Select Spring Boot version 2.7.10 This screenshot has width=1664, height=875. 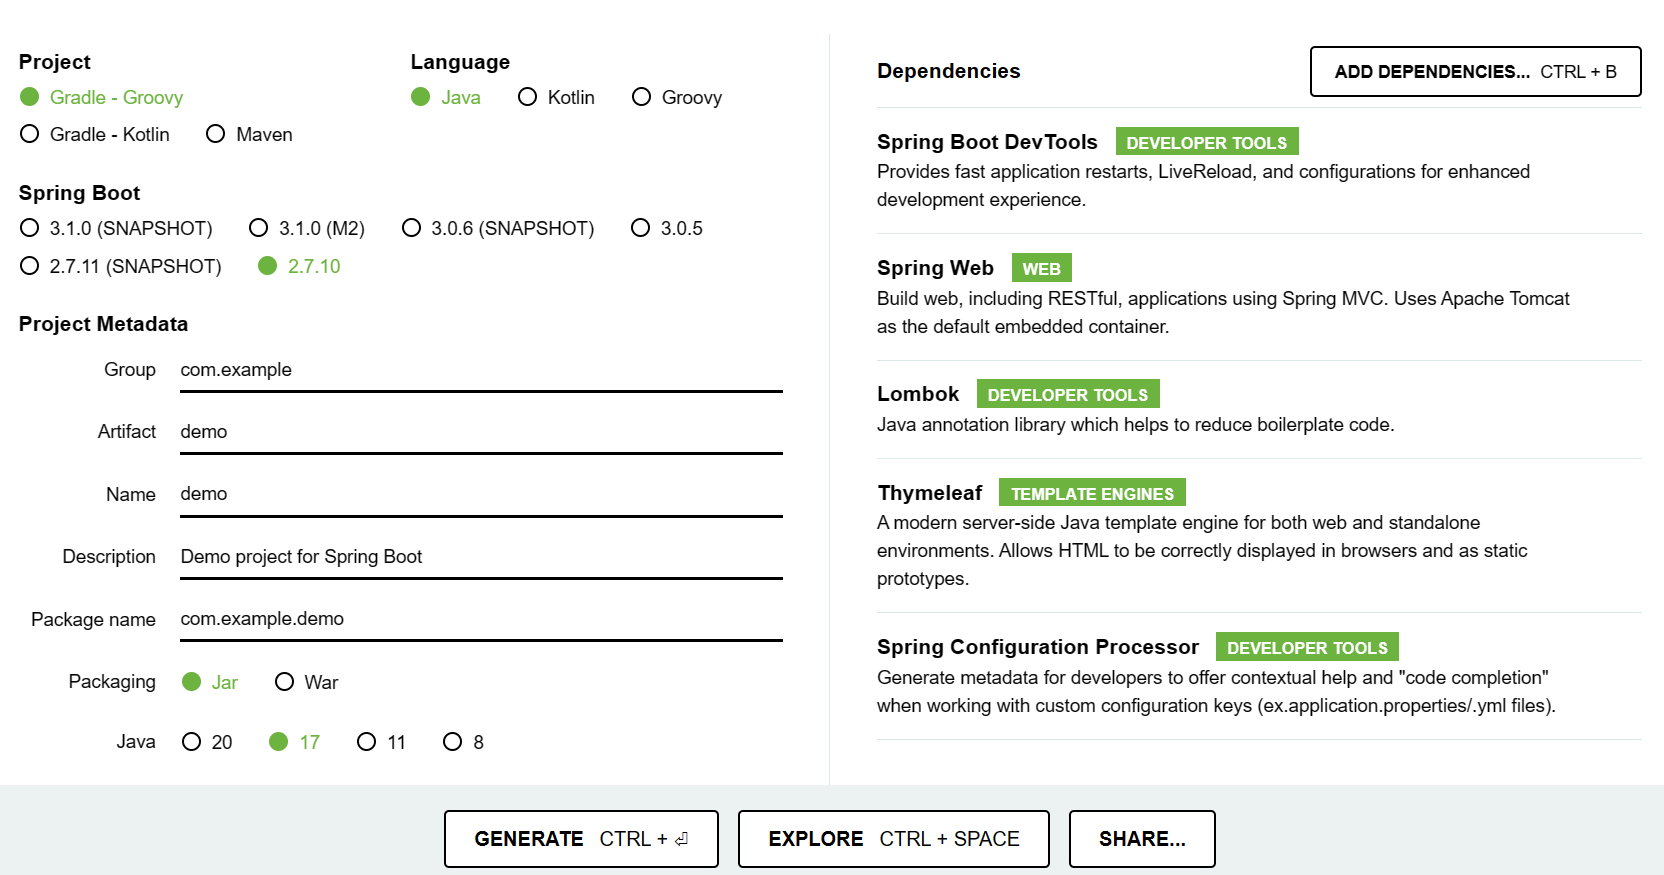[299, 266]
